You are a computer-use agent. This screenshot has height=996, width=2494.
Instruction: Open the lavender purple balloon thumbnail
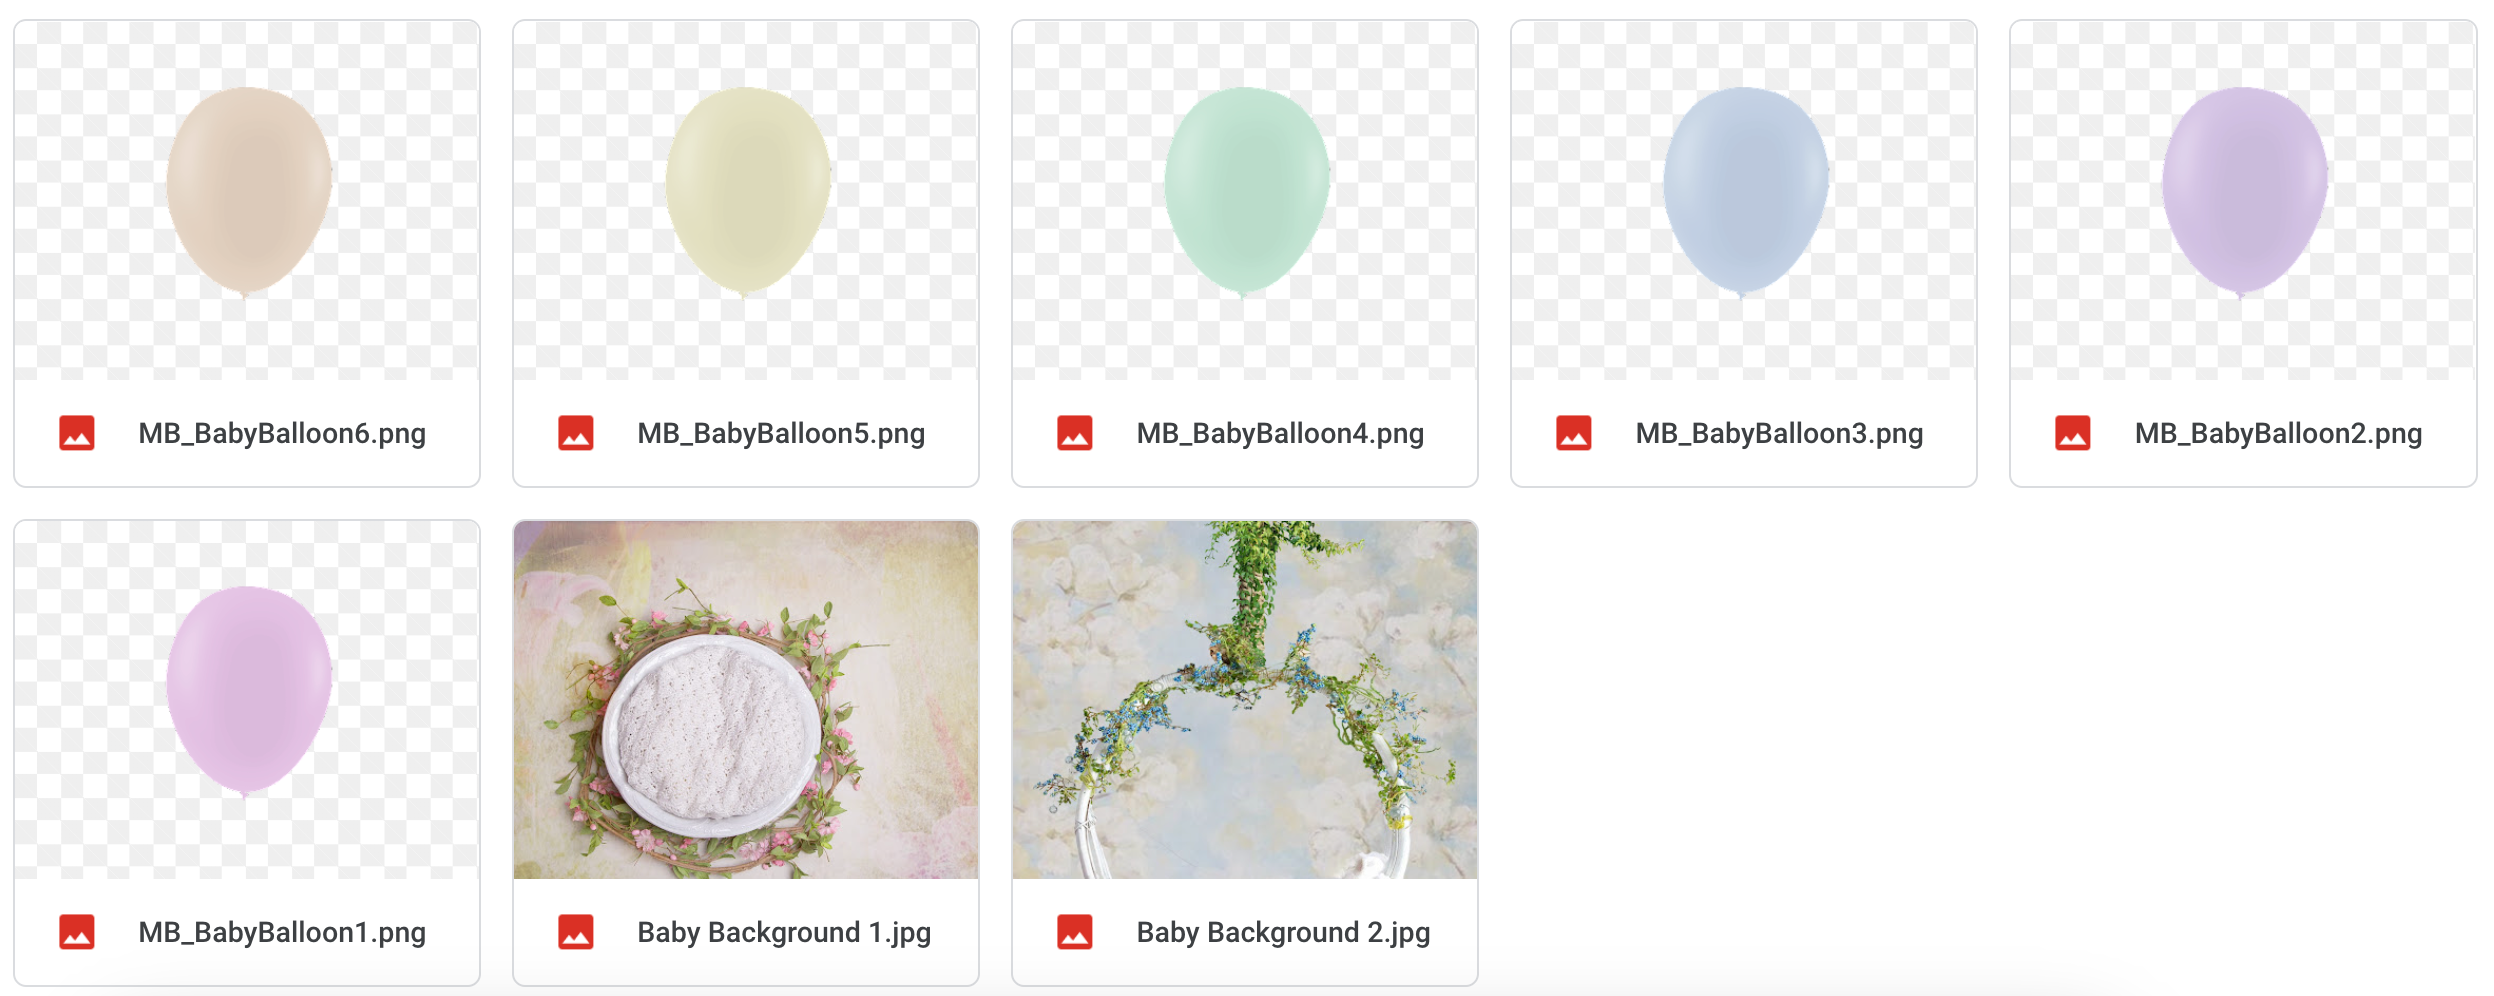pos(2243,200)
